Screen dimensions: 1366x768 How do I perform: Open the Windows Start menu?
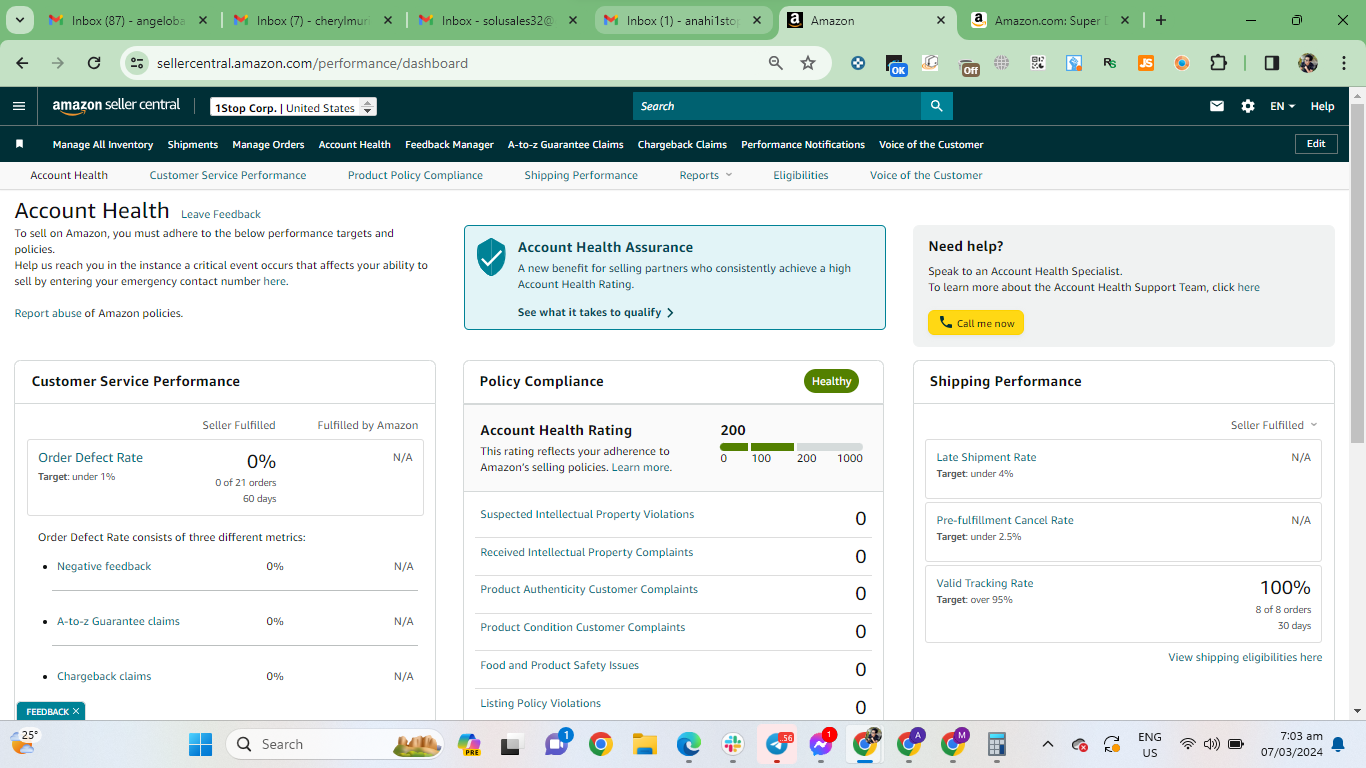pos(201,744)
